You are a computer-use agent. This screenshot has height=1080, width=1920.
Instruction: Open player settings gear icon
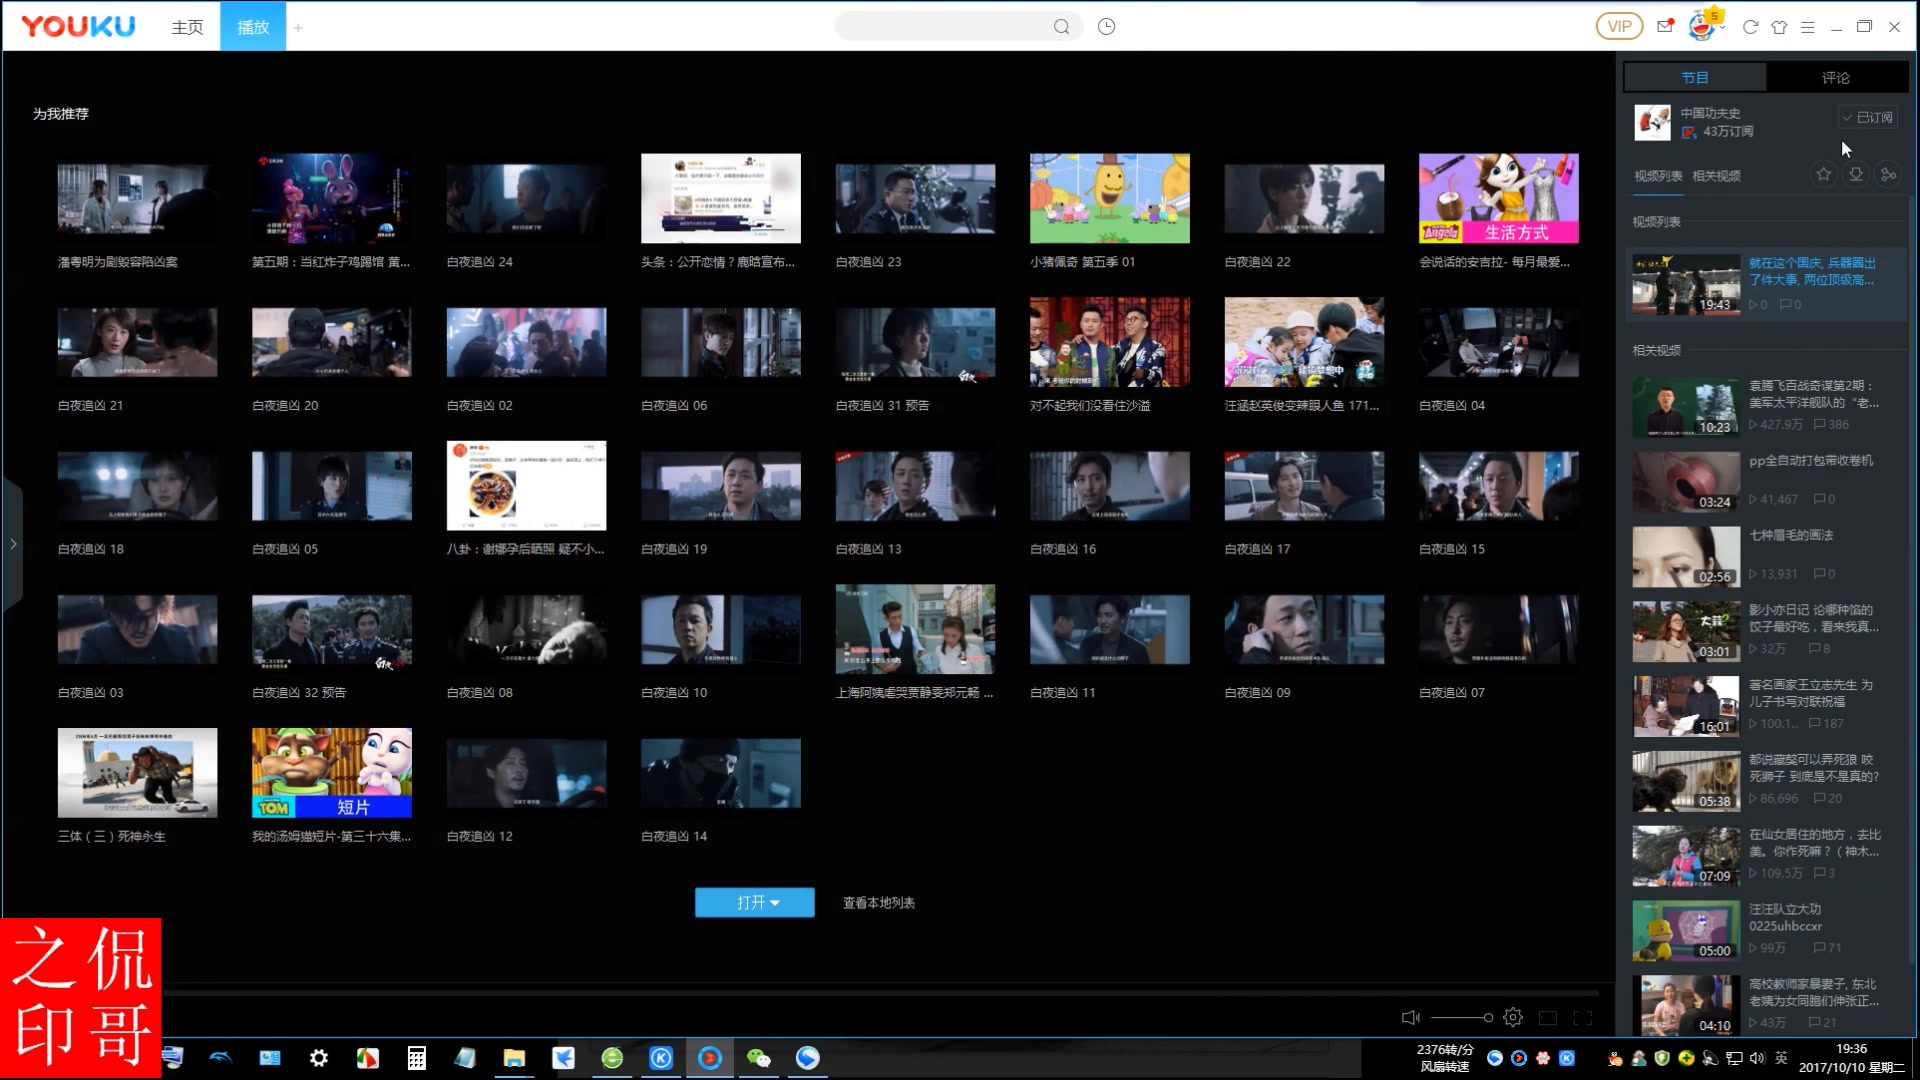coord(1513,1017)
